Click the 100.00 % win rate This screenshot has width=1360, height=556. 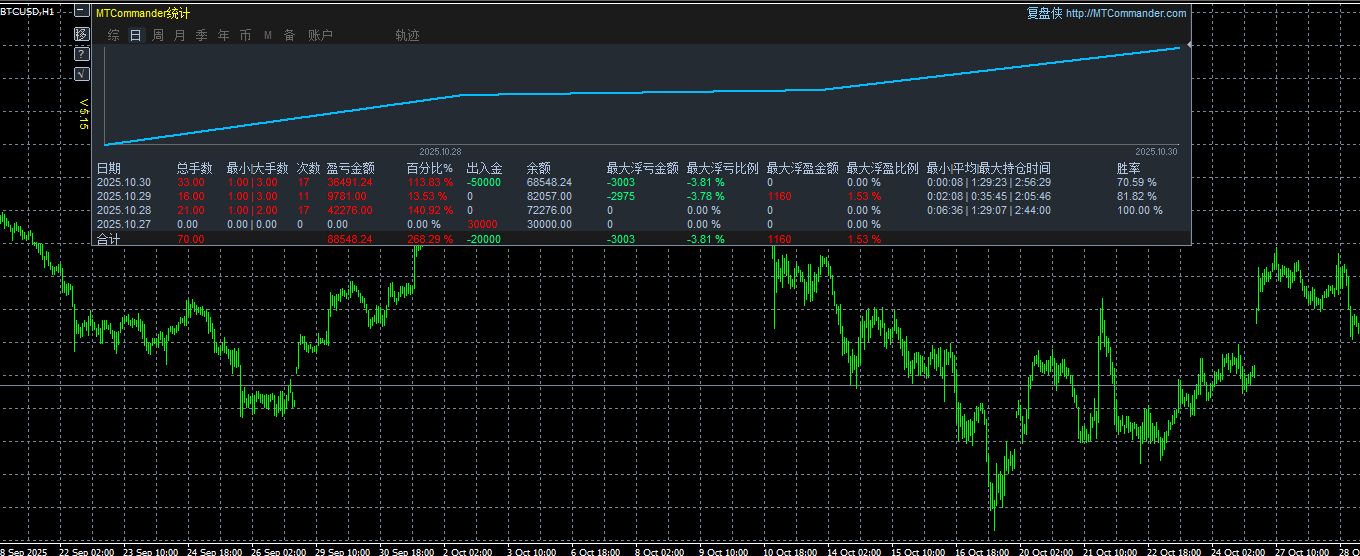point(1140,210)
